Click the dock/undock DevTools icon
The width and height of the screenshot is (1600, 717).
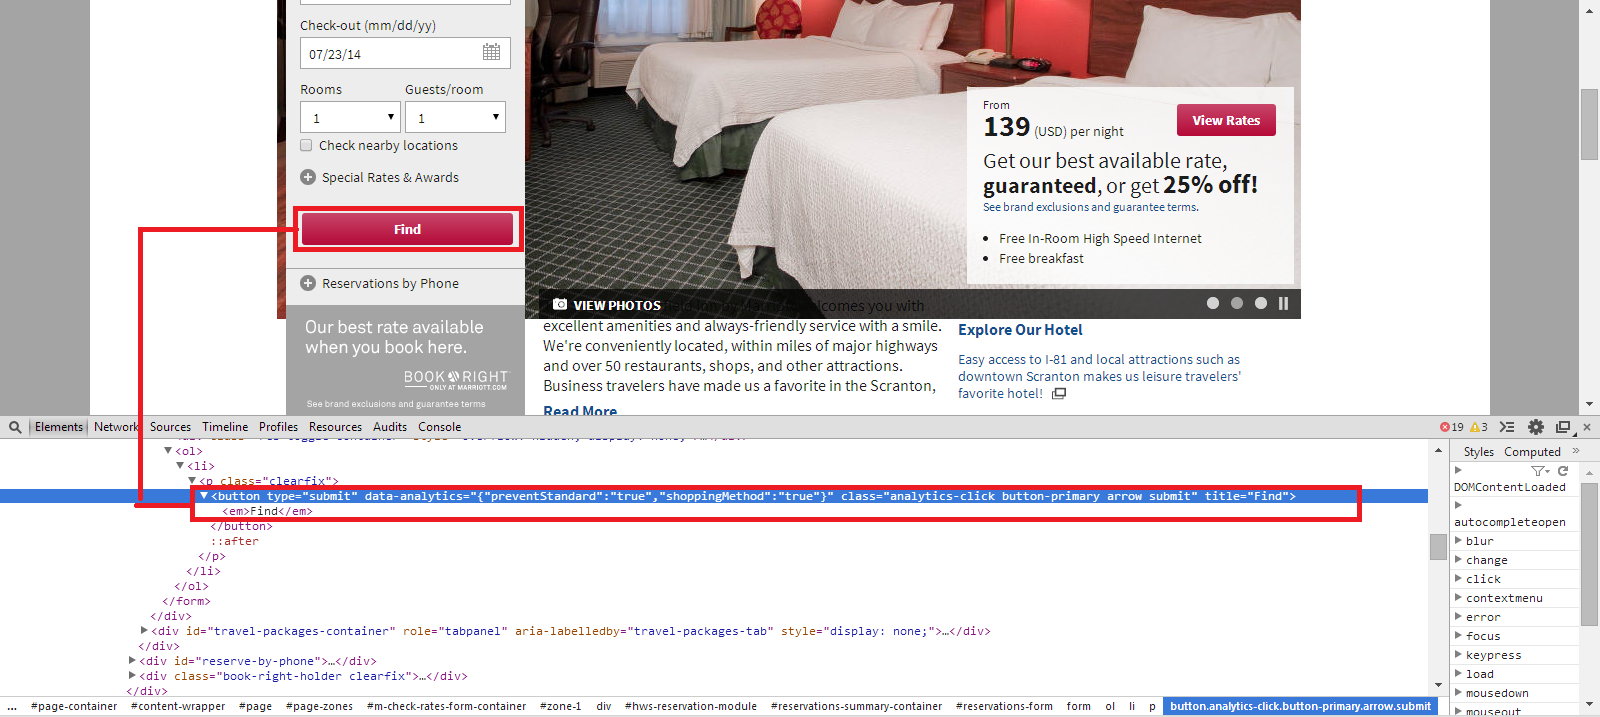(x=1563, y=427)
